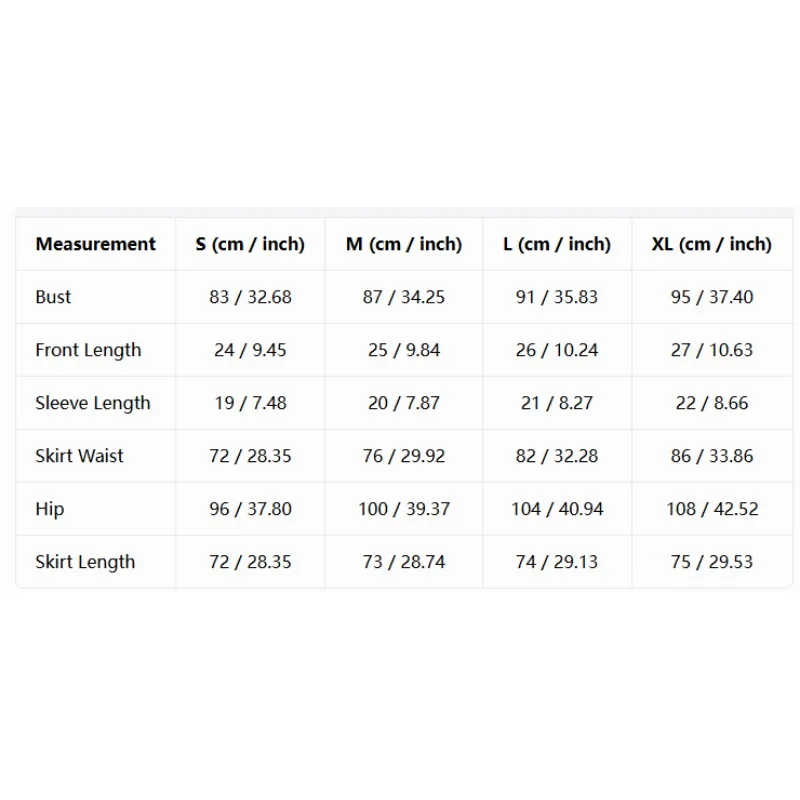The height and width of the screenshot is (800, 800).
Task: Click the Sleeve Length row label
Action: [93, 403]
